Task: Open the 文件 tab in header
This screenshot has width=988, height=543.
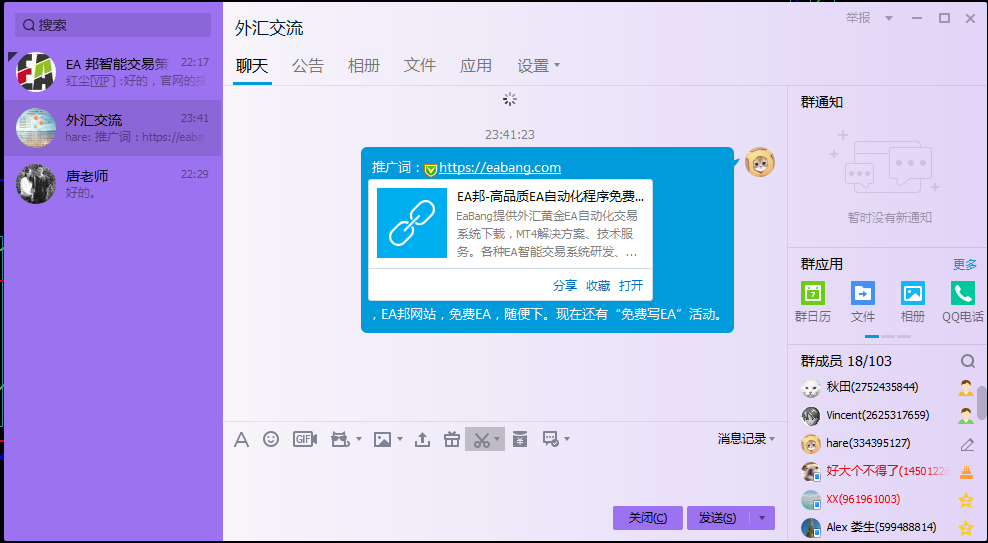Action: 420,66
